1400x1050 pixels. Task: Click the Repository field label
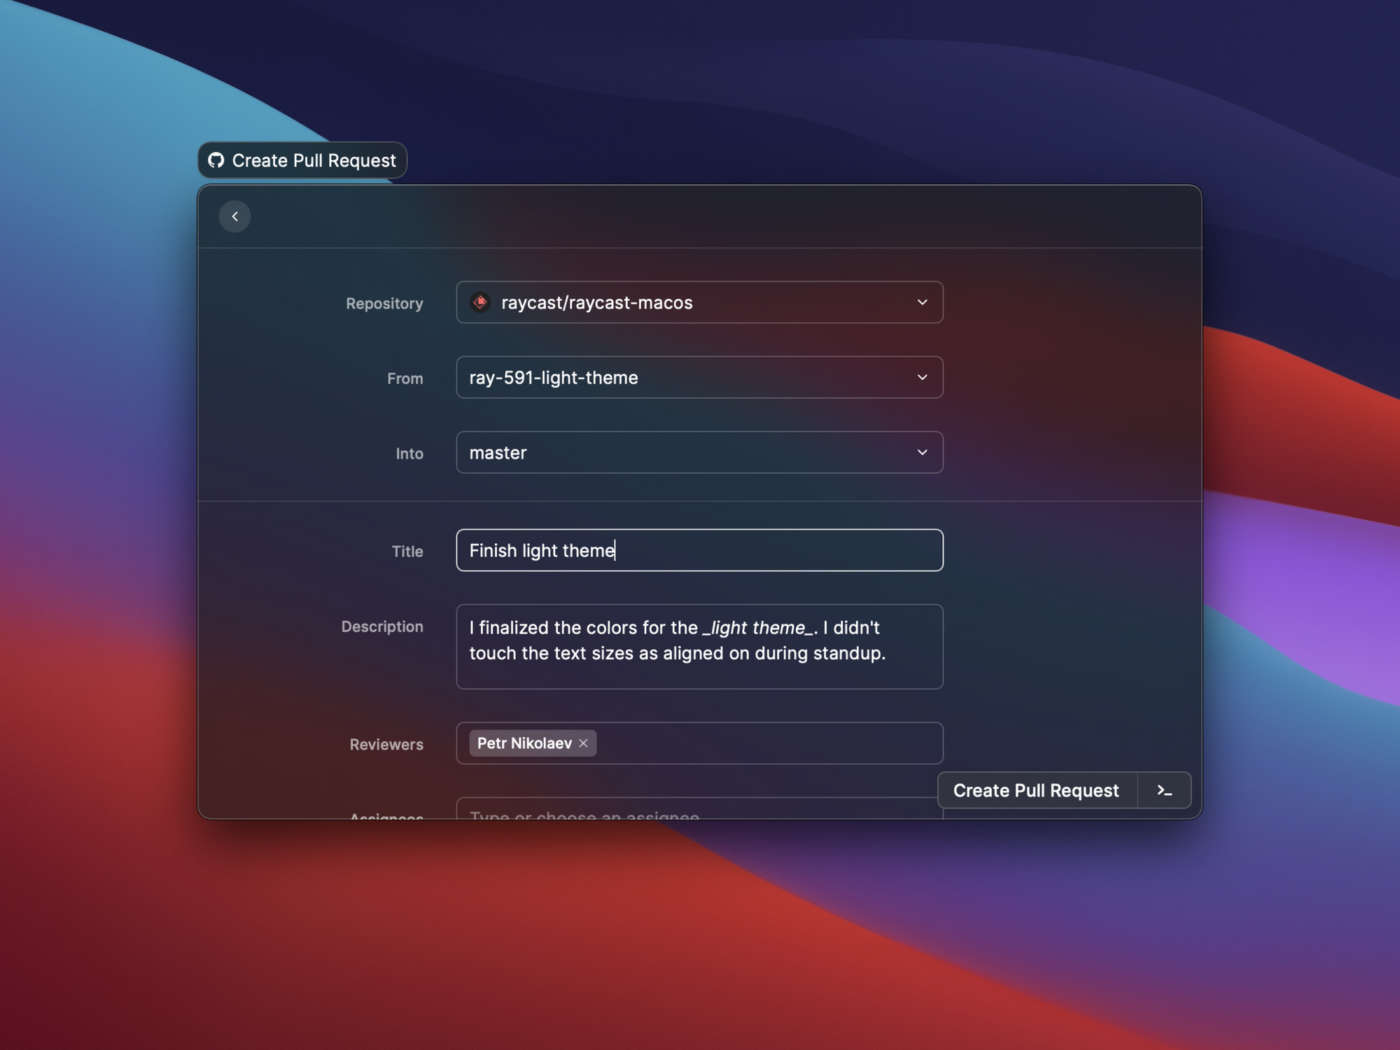(384, 303)
